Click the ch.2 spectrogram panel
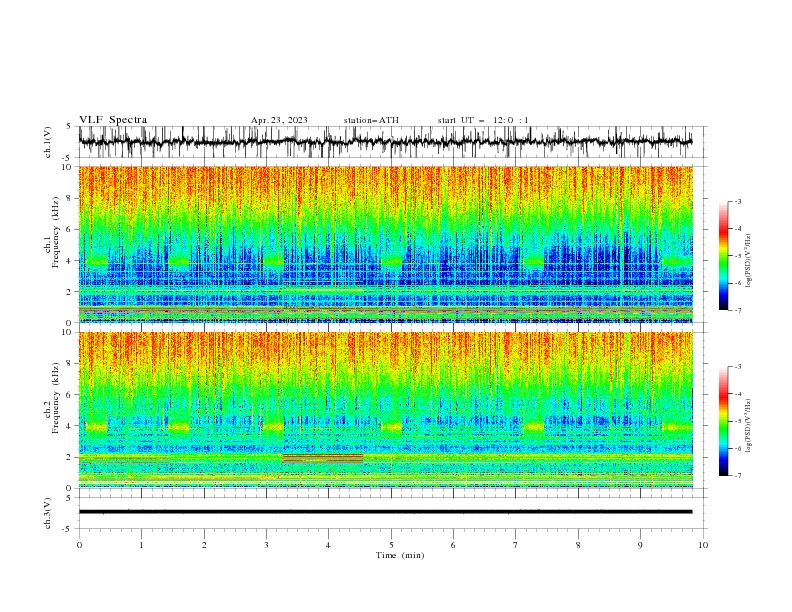Image resolution: width=792 pixels, height=612 pixels. pyautogui.click(x=386, y=410)
